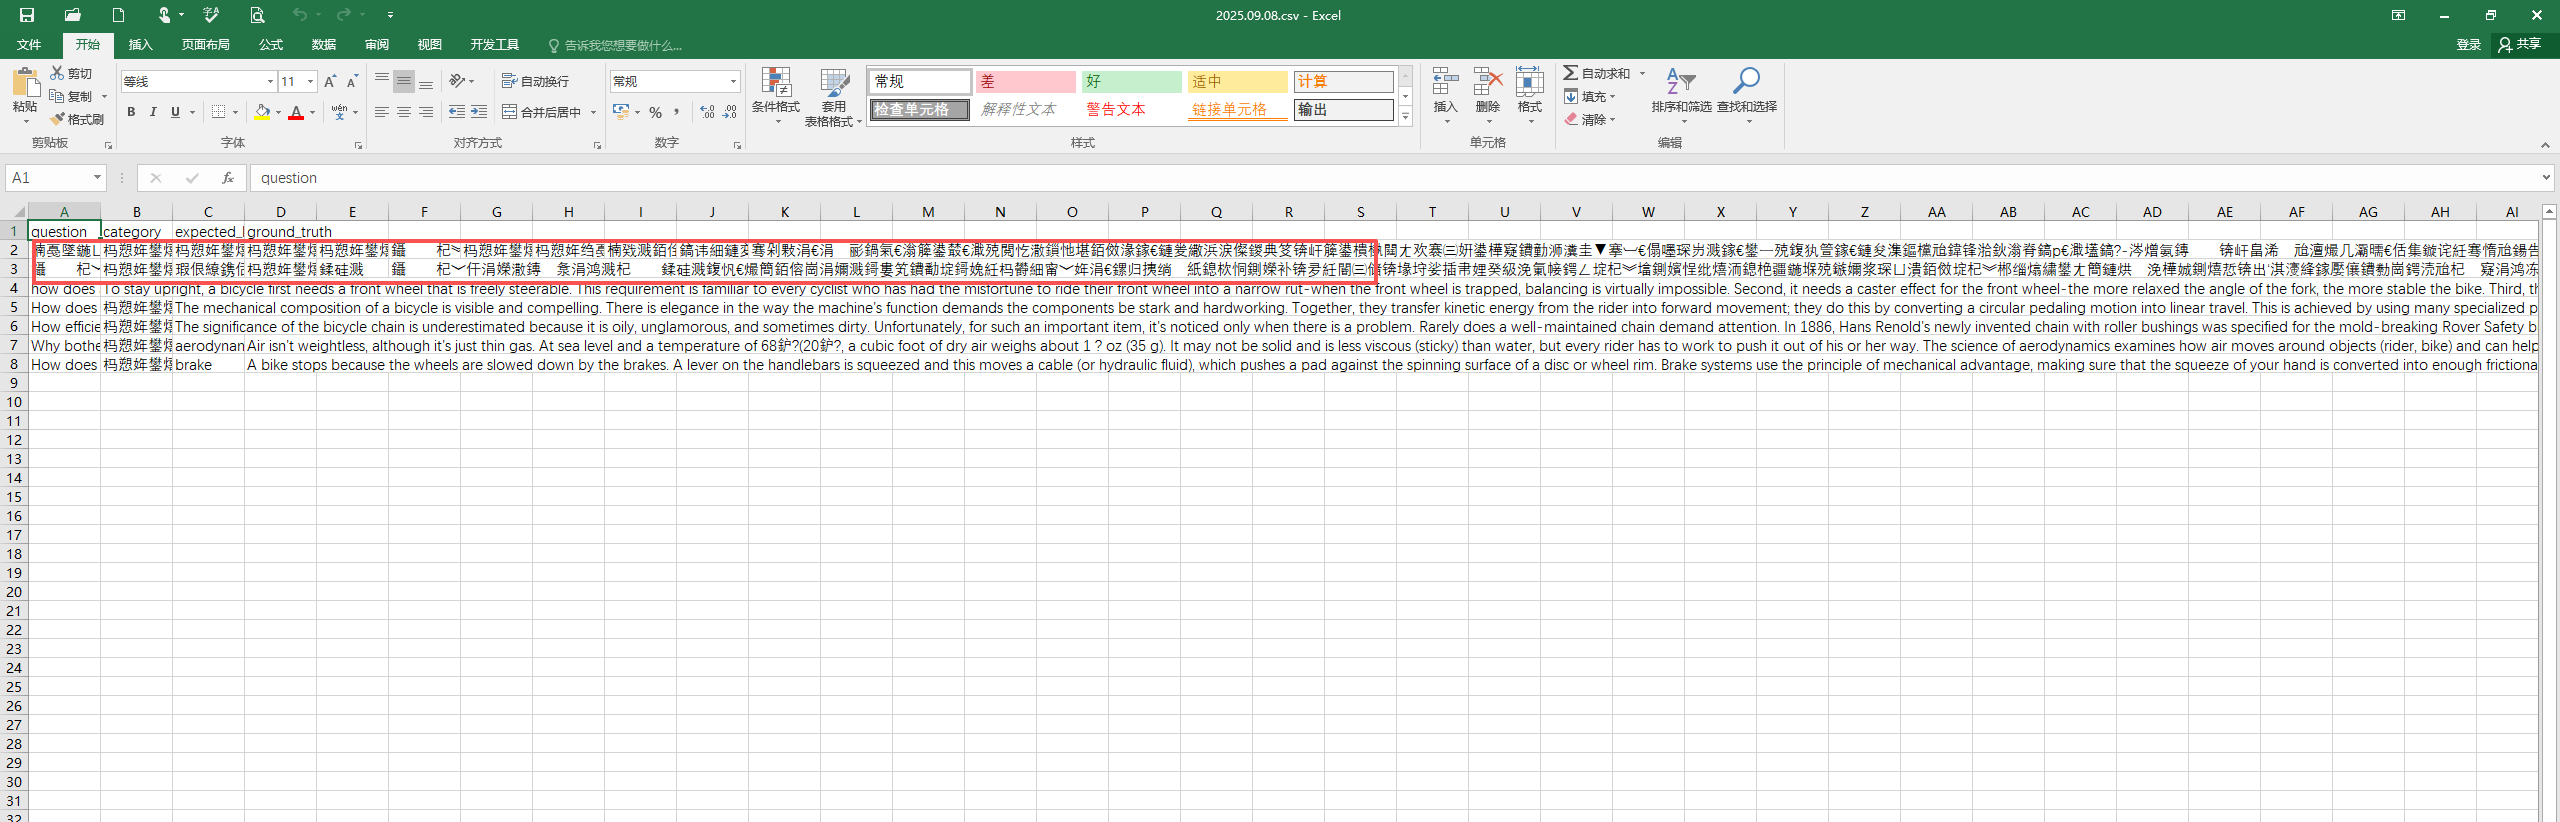Screen dimensions: 2560x822
Task: Switch to the Page Layout tab
Action: point(205,45)
